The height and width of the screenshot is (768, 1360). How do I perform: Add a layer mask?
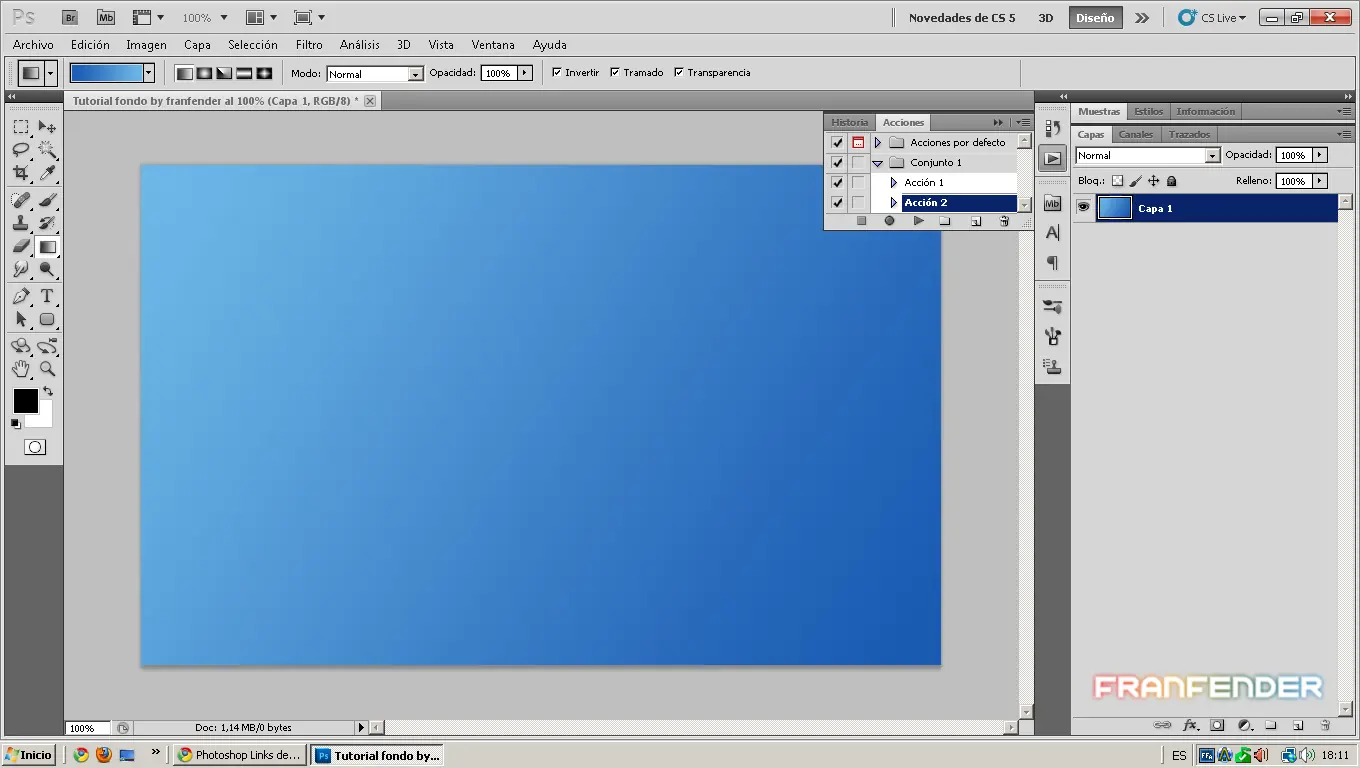[x=1217, y=725]
